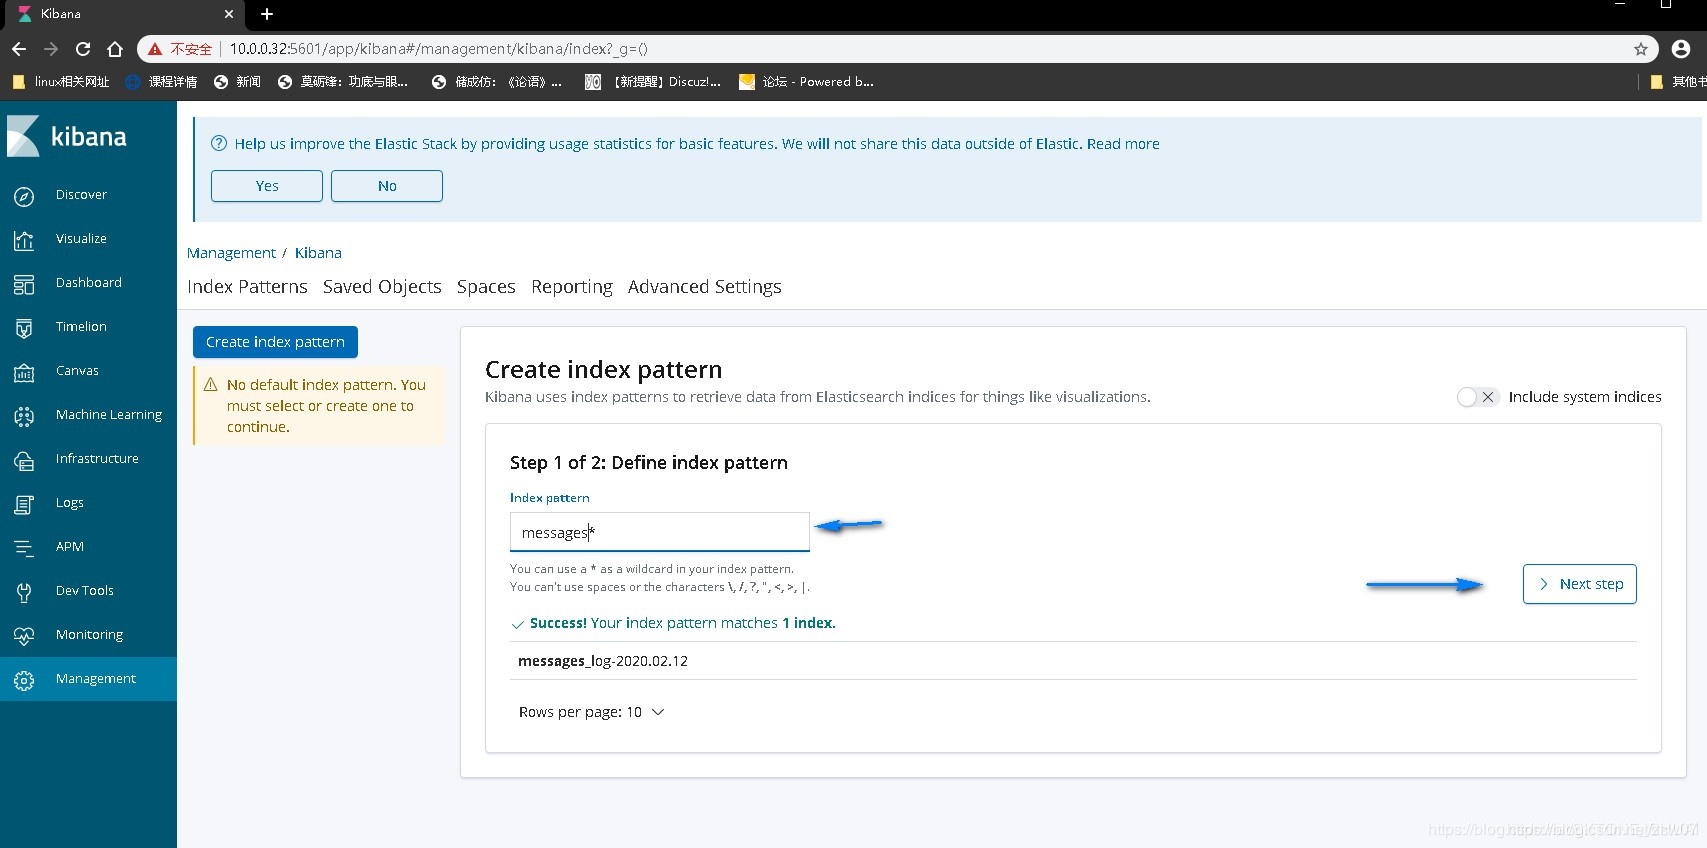This screenshot has width=1707, height=848.
Task: Click the Discover label in sidebar
Action: [81, 195]
